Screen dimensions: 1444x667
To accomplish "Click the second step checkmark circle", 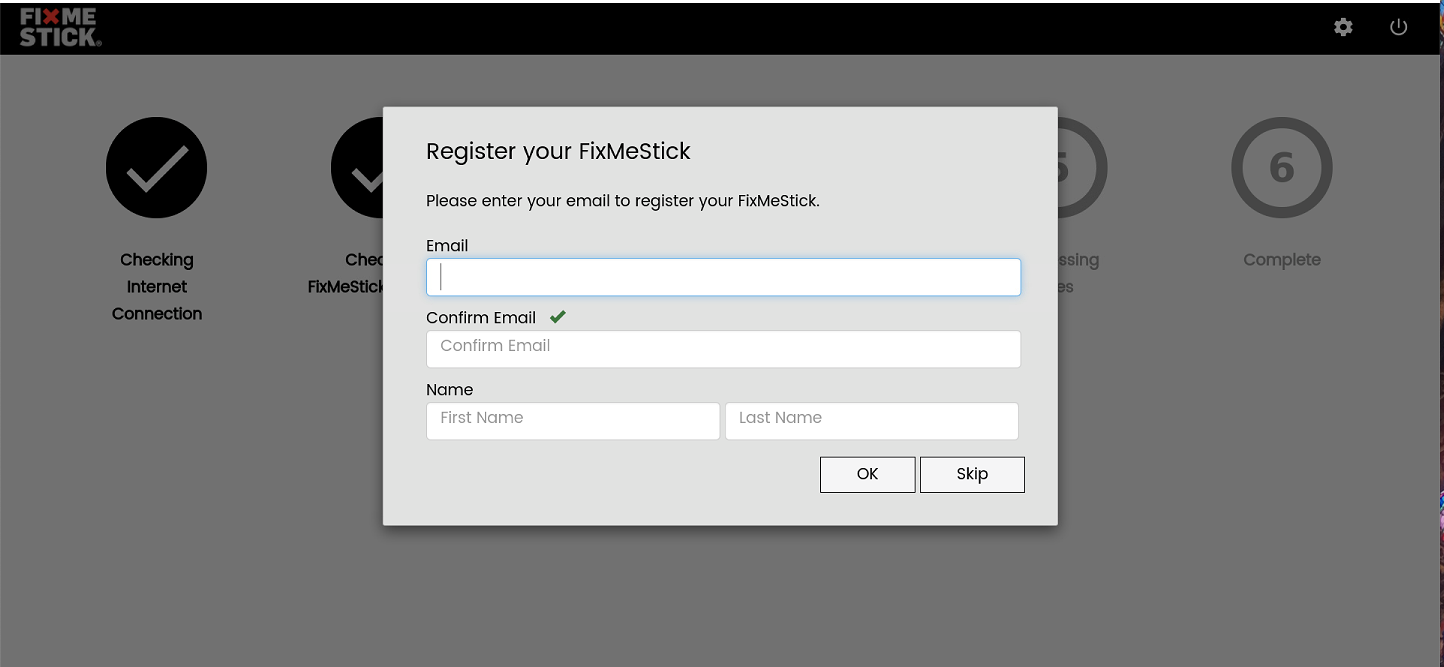I will 357,168.
